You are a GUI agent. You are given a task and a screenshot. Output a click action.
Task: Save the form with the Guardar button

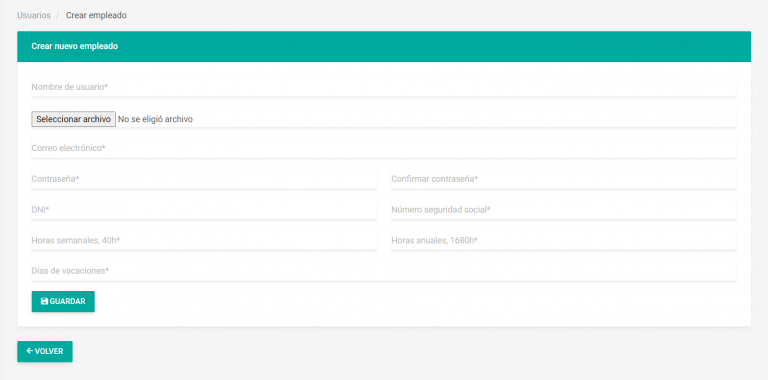[x=63, y=302]
